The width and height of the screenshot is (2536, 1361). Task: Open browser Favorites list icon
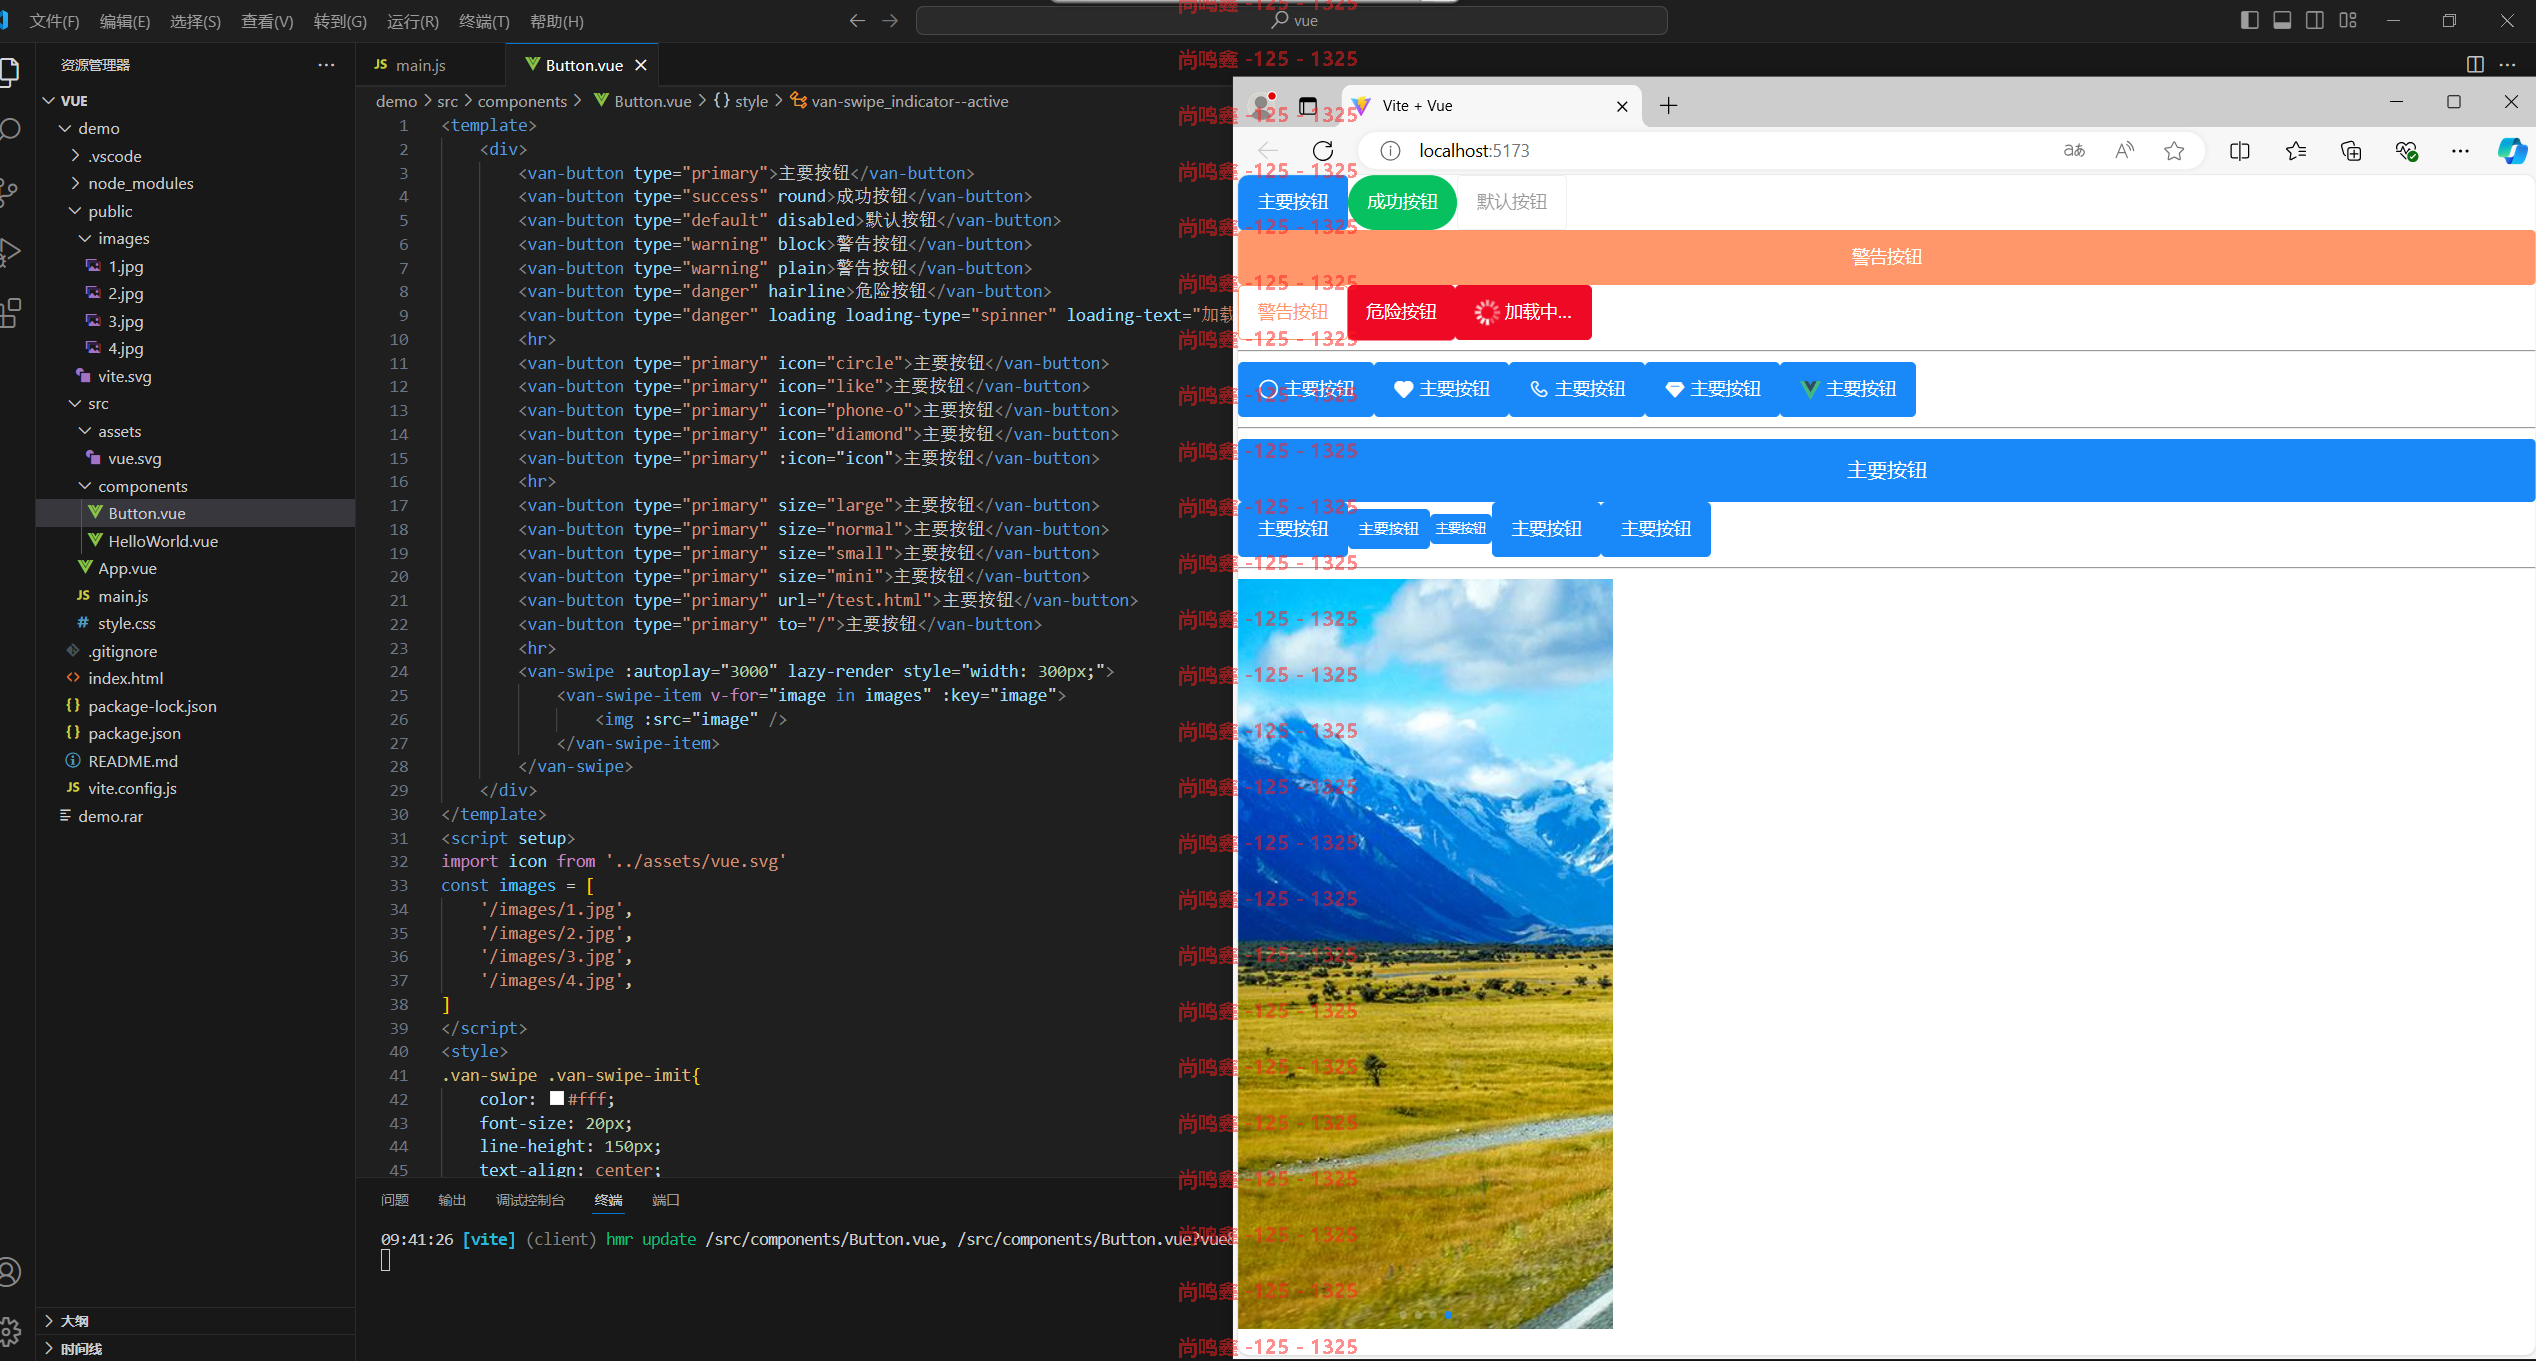pos(2296,151)
